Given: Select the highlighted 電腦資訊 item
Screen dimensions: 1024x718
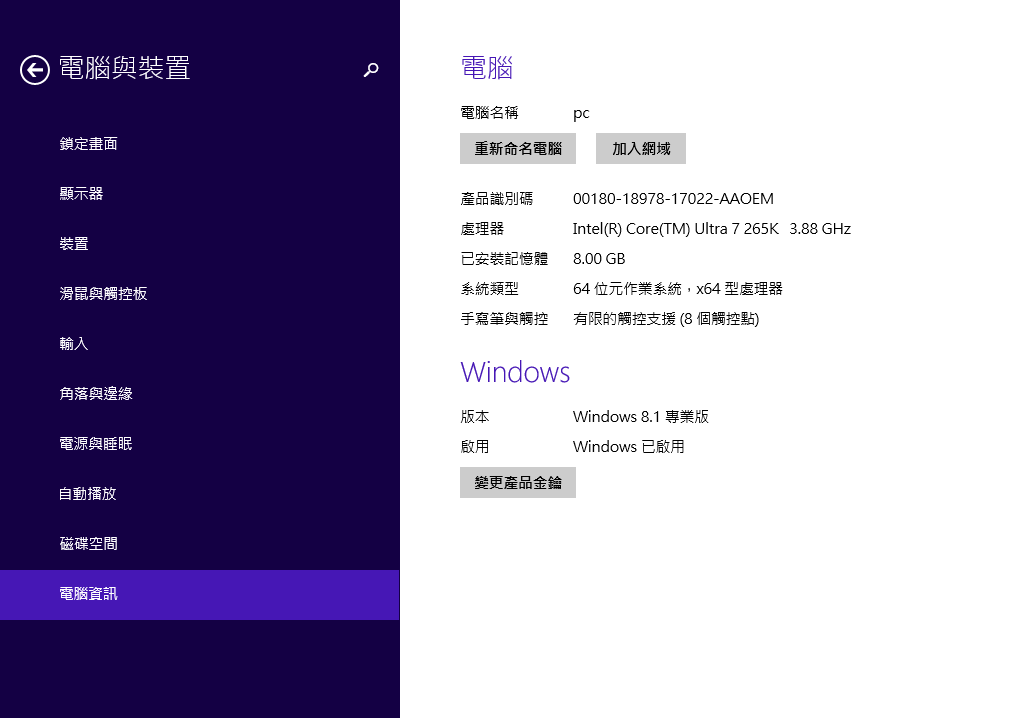Looking at the screenshot, I should tap(200, 595).
